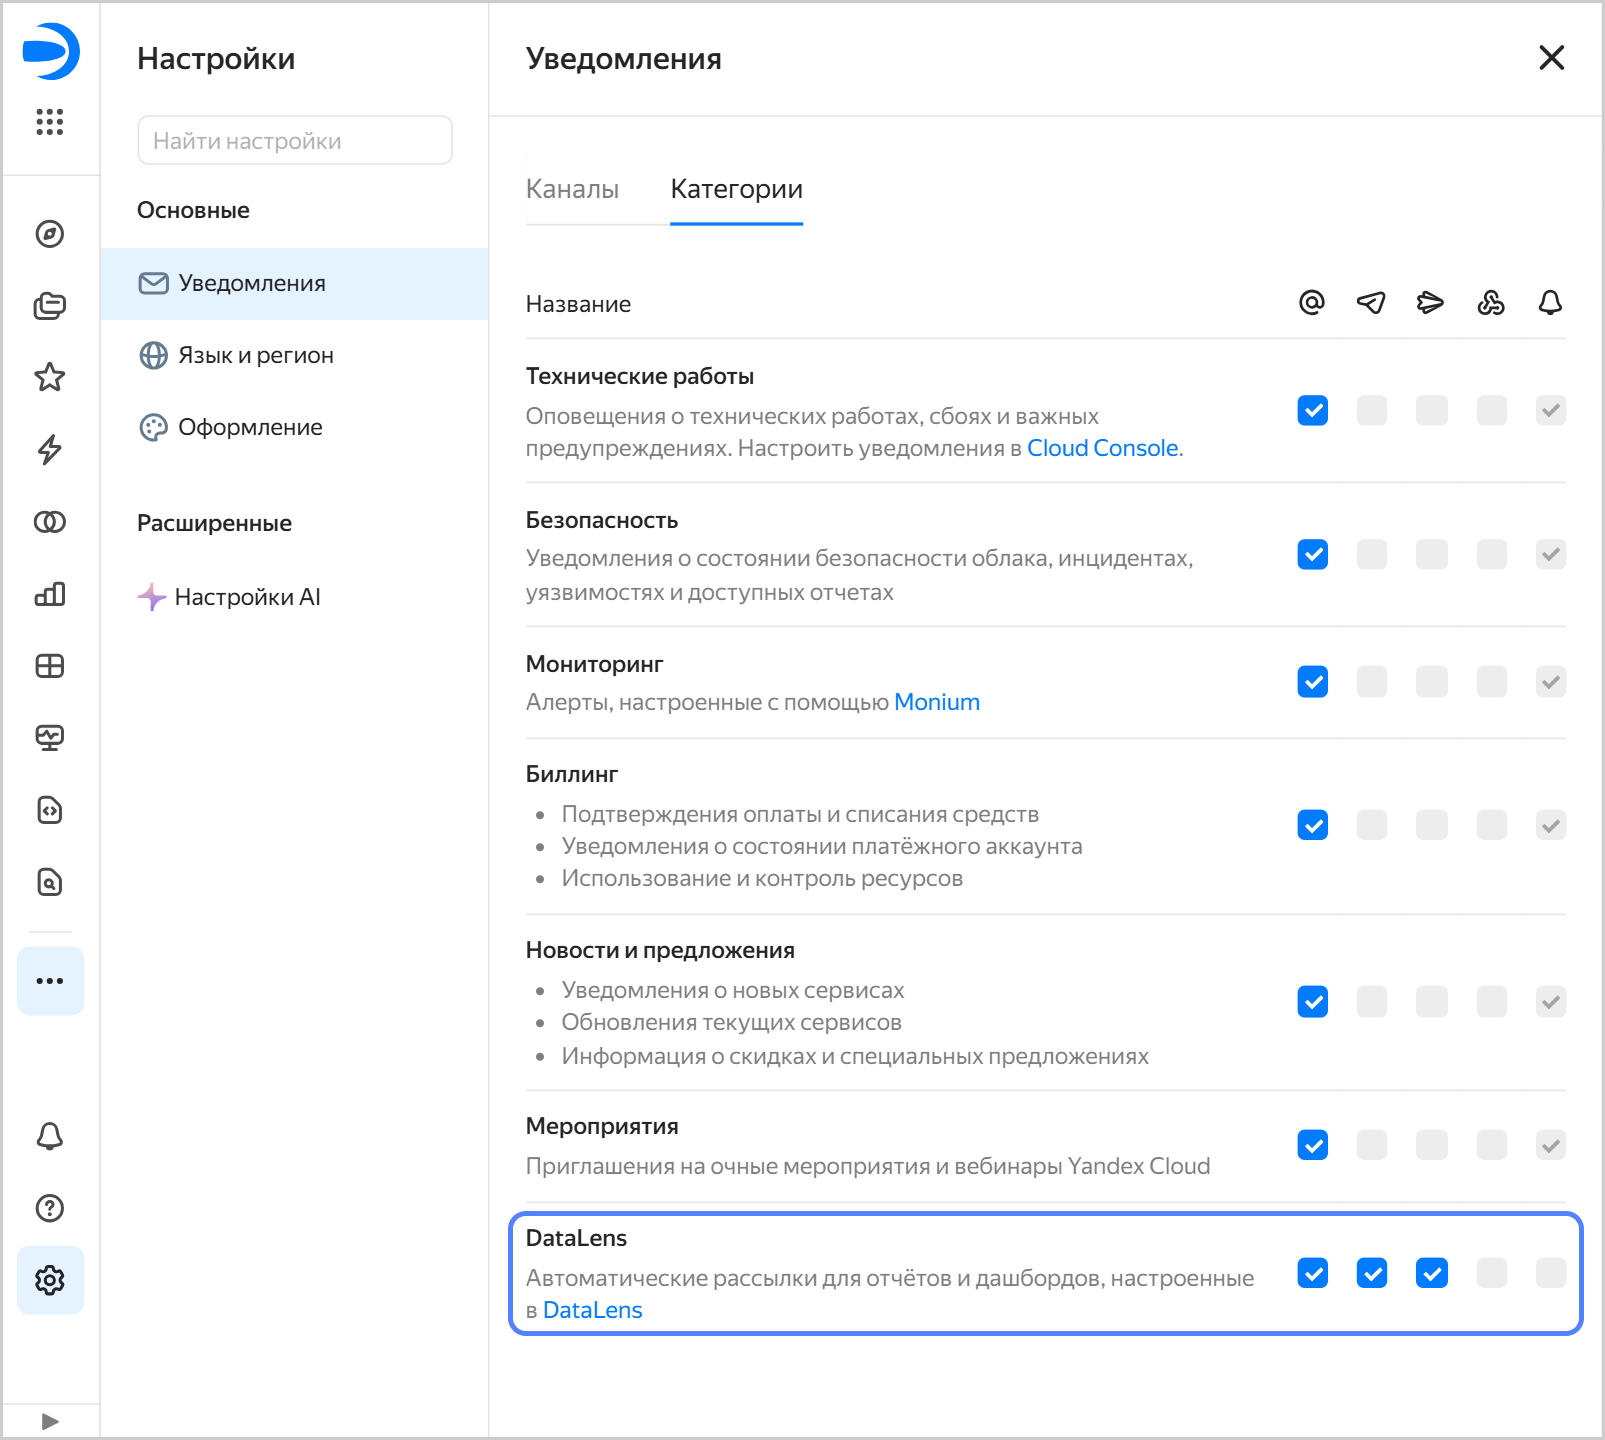The width and height of the screenshot is (1605, 1440).
Task: Click the file search icon in sidebar
Action: click(50, 882)
